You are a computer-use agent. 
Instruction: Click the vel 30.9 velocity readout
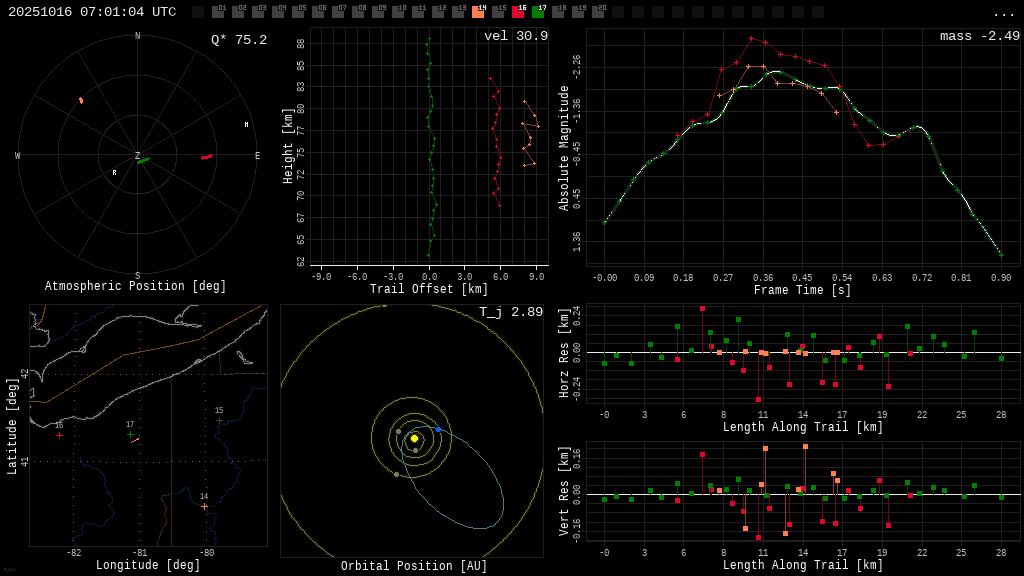point(515,36)
